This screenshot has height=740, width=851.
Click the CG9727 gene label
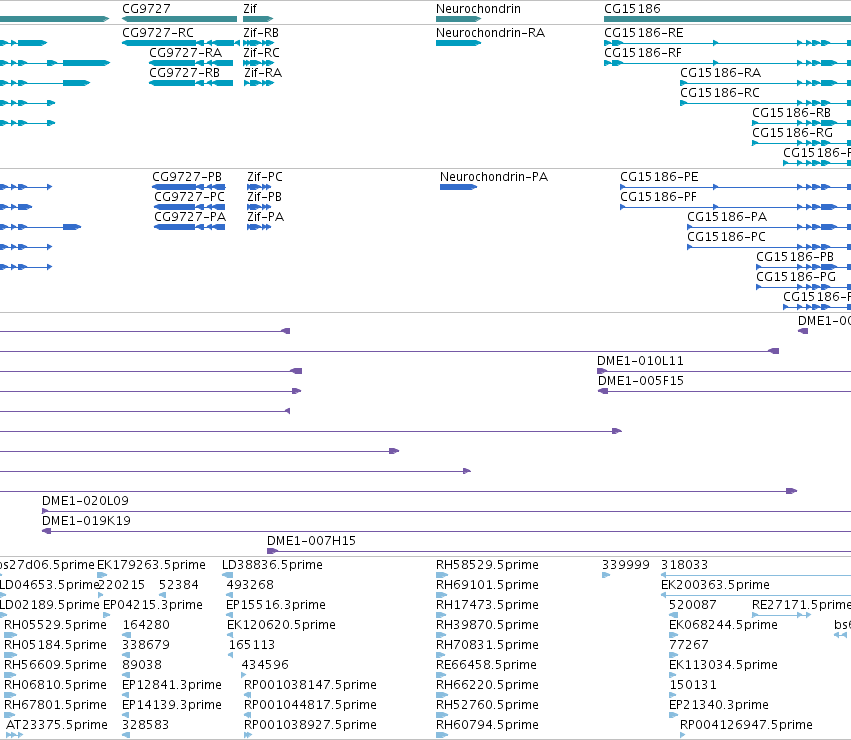click(x=146, y=9)
